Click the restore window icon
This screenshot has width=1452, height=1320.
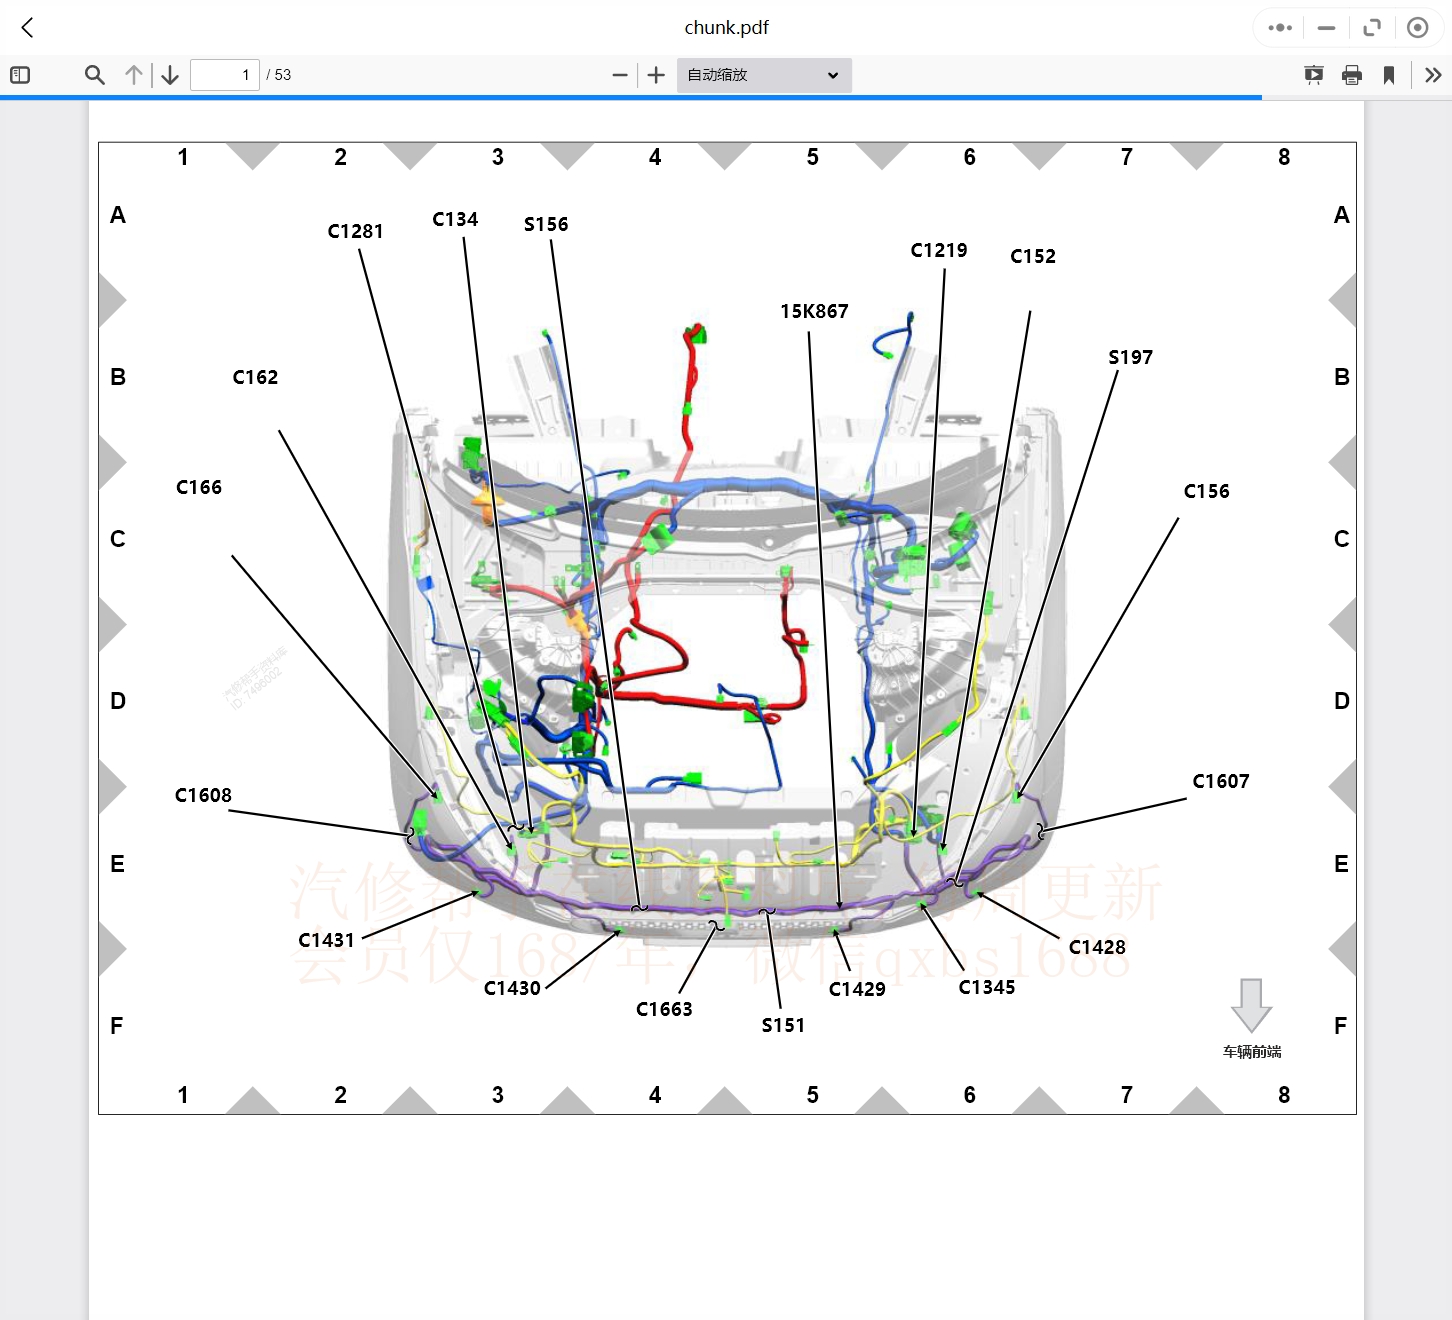[1372, 28]
